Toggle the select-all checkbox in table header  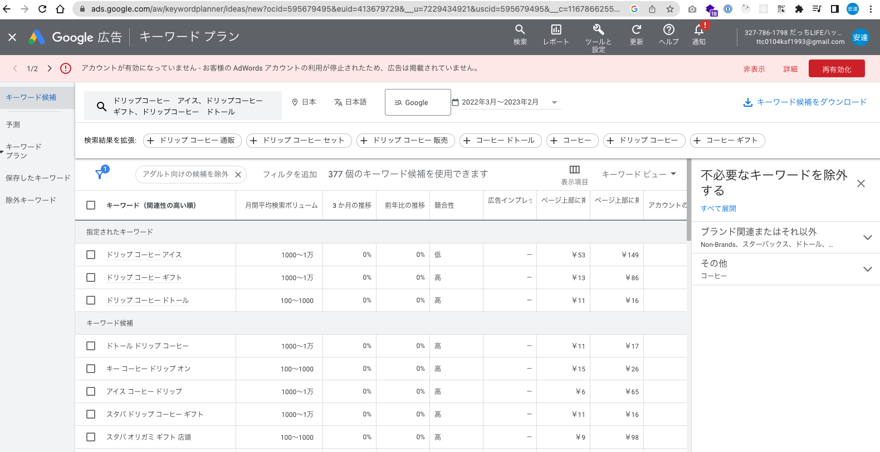(91, 205)
